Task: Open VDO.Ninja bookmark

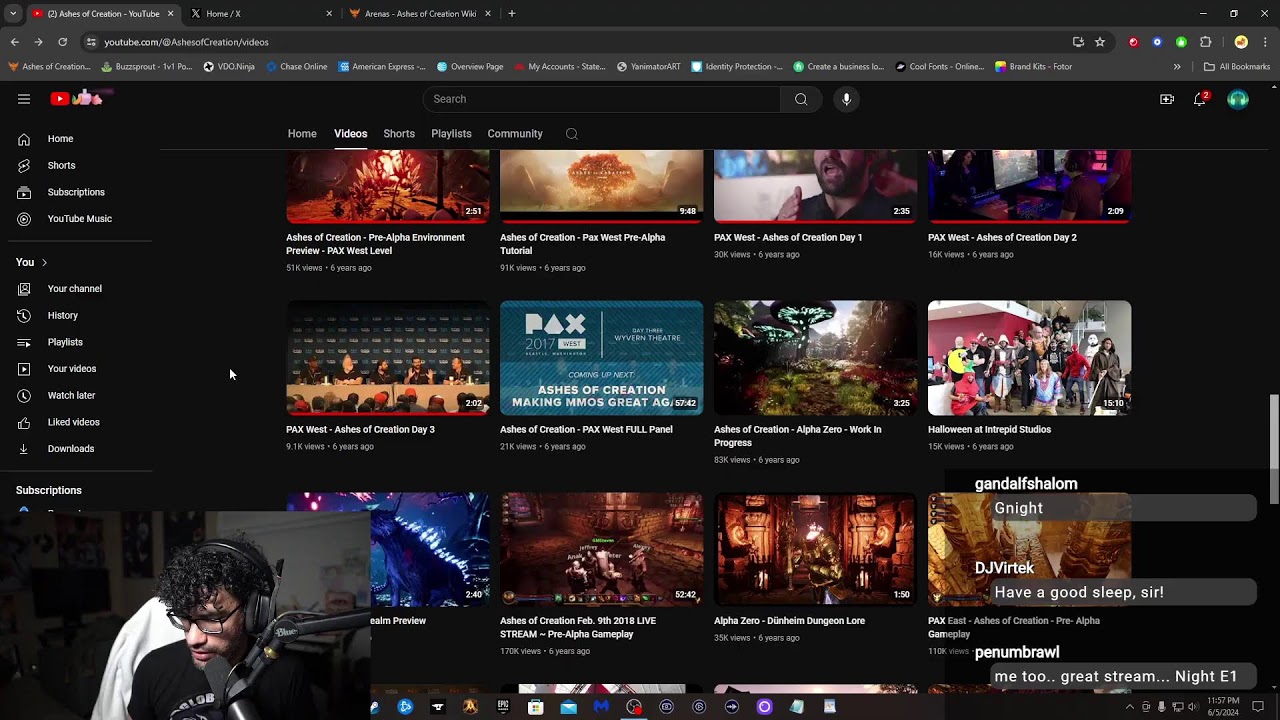Action: click(228, 67)
